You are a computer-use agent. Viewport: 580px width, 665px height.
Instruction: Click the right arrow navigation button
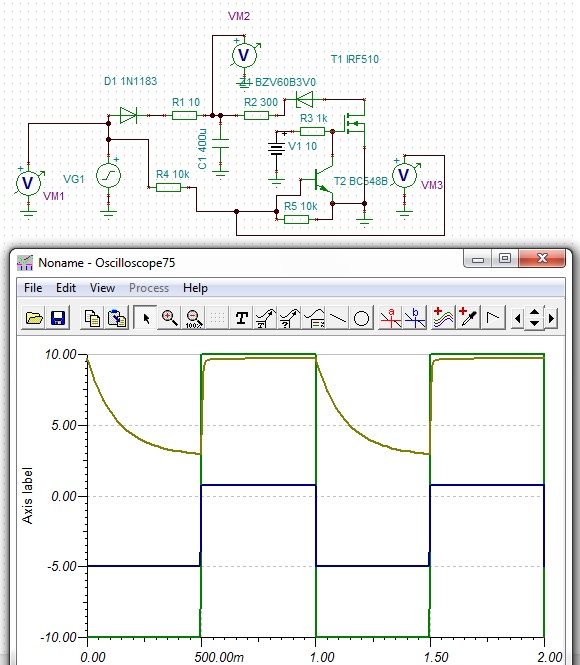551,318
